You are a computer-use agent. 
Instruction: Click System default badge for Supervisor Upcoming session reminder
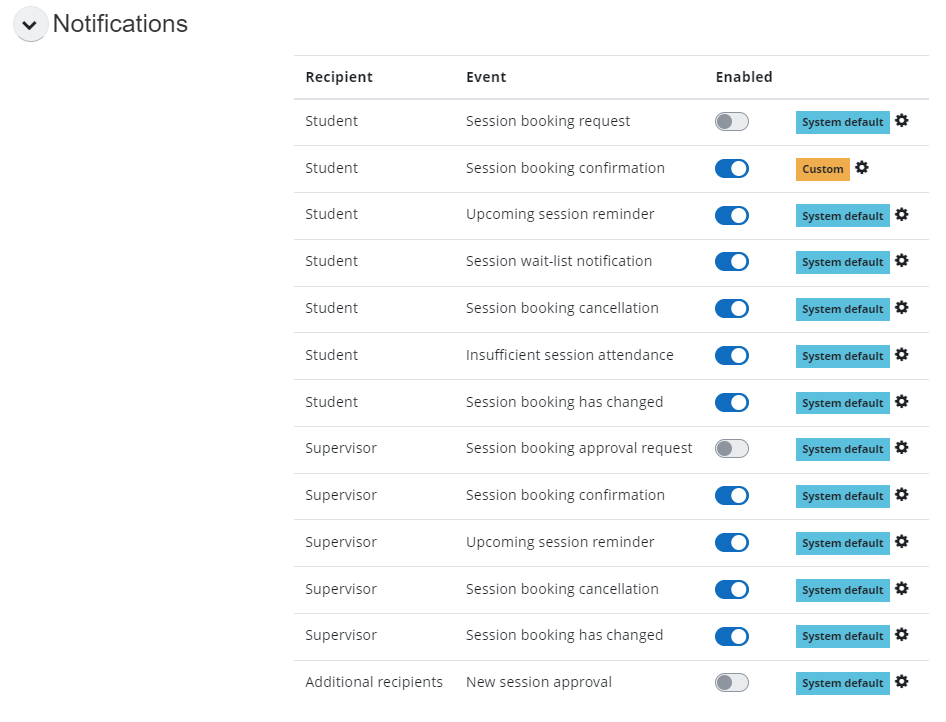coord(842,543)
